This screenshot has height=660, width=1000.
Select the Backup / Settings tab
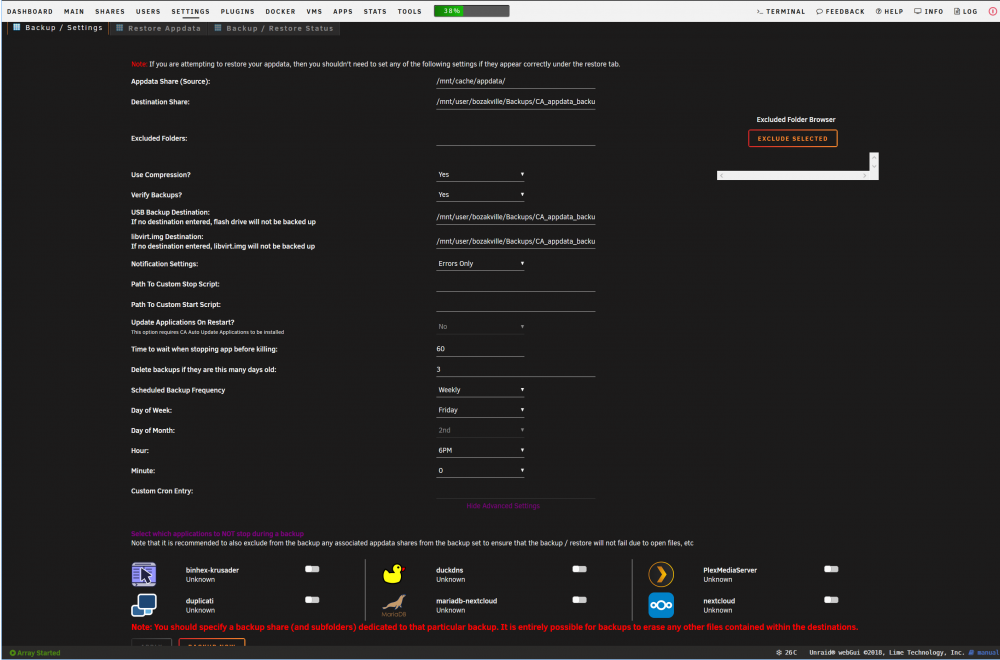pos(57,28)
